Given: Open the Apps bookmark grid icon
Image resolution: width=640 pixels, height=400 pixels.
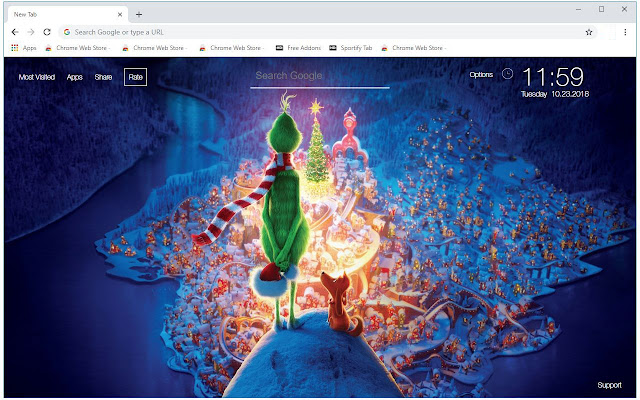Looking at the screenshot, I should 15,48.
